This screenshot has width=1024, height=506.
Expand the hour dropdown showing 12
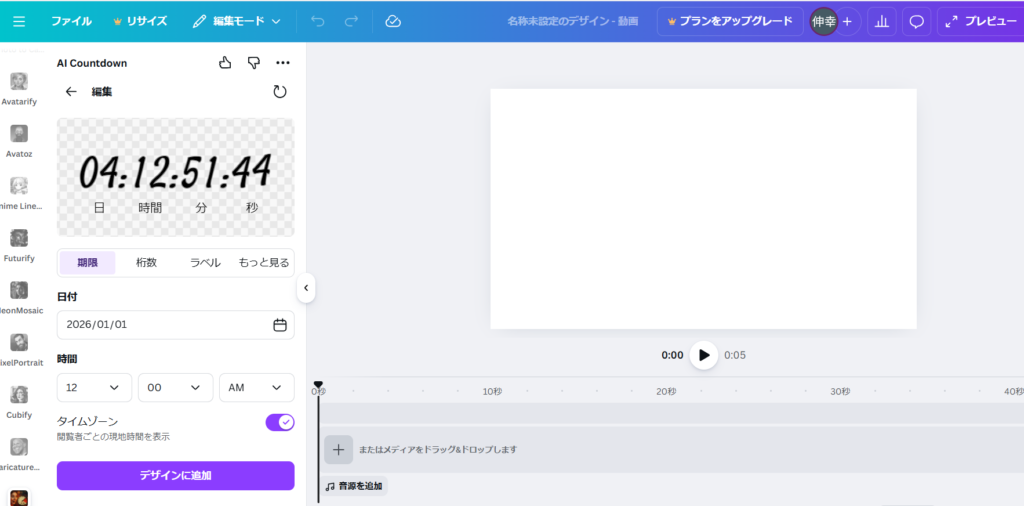tap(94, 387)
